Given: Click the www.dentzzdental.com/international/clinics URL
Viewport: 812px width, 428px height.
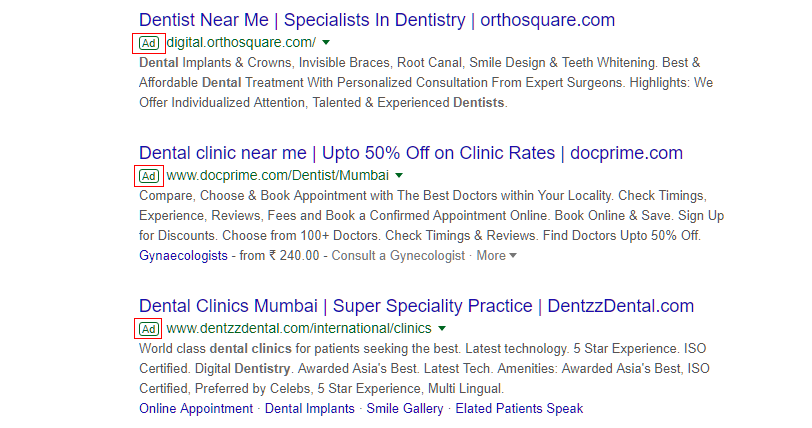Looking at the screenshot, I should tap(298, 329).
